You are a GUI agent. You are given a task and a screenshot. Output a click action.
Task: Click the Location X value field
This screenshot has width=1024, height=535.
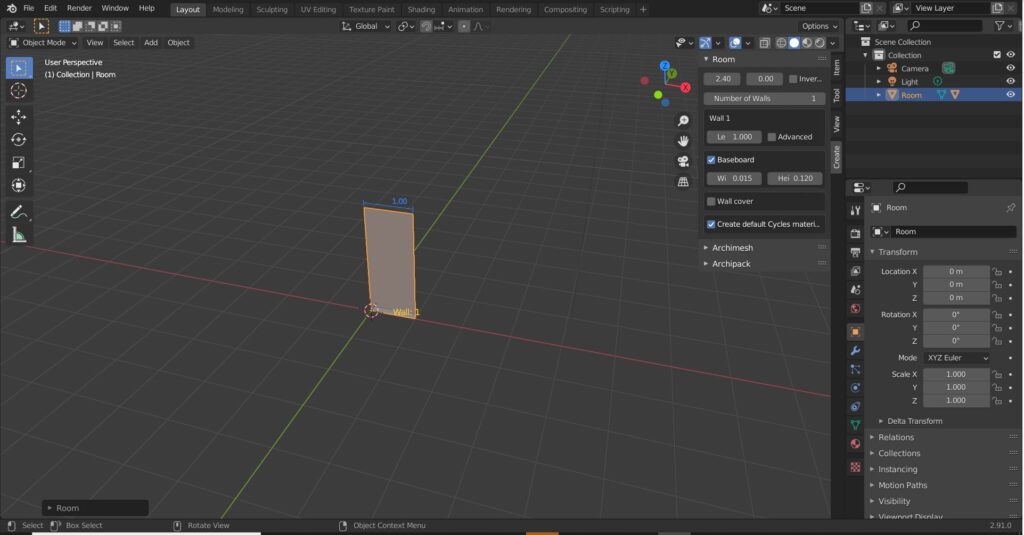pos(955,272)
